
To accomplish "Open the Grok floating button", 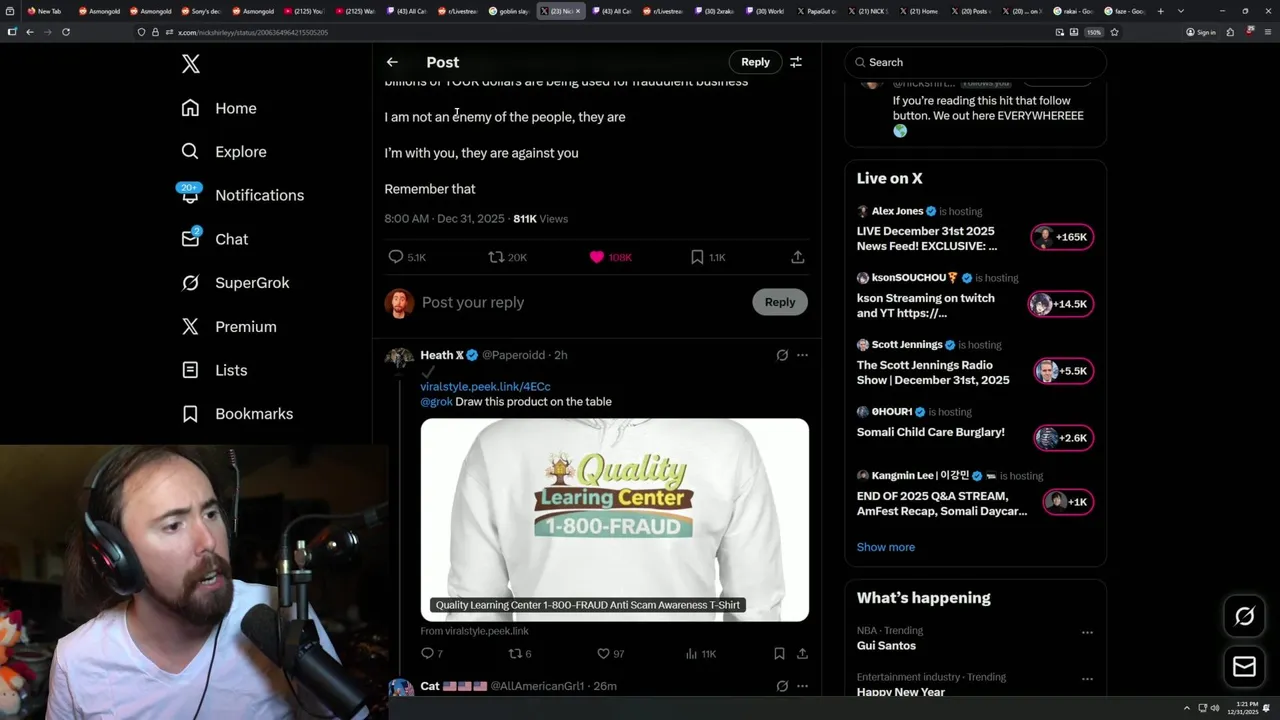I will click(1245, 616).
